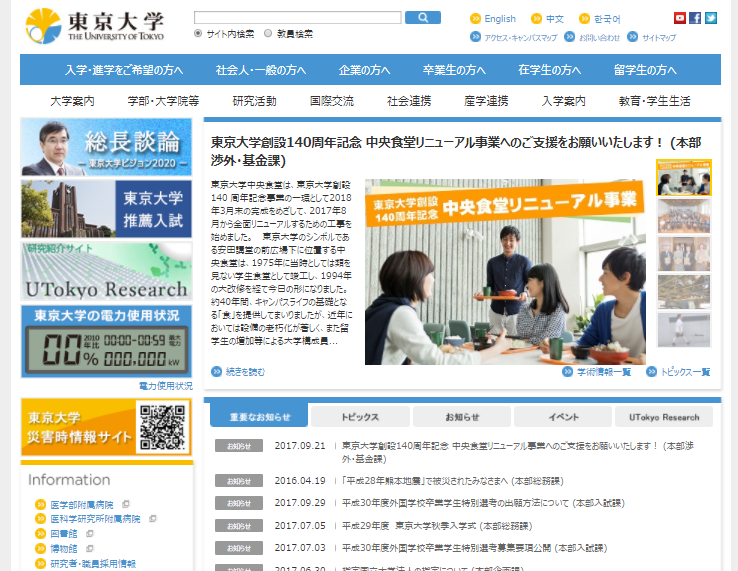Open 社会人・一般の方へ menu
The image size is (738, 571).
click(261, 70)
